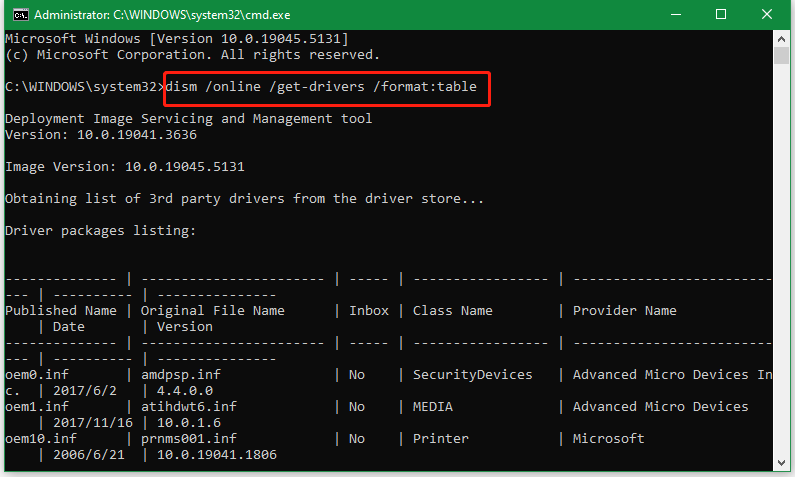This screenshot has height=477, width=795.
Task: Click the 'SecurityDevices' class name
Action: [472, 374]
